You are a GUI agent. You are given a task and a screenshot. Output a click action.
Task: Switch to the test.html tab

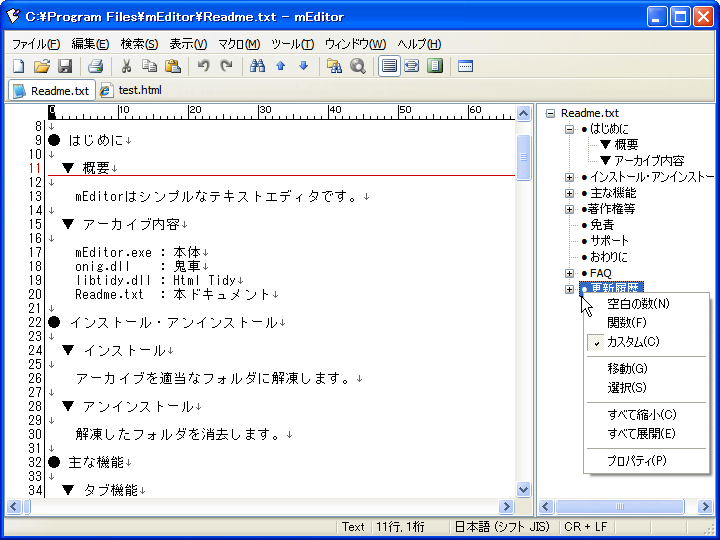[132, 90]
